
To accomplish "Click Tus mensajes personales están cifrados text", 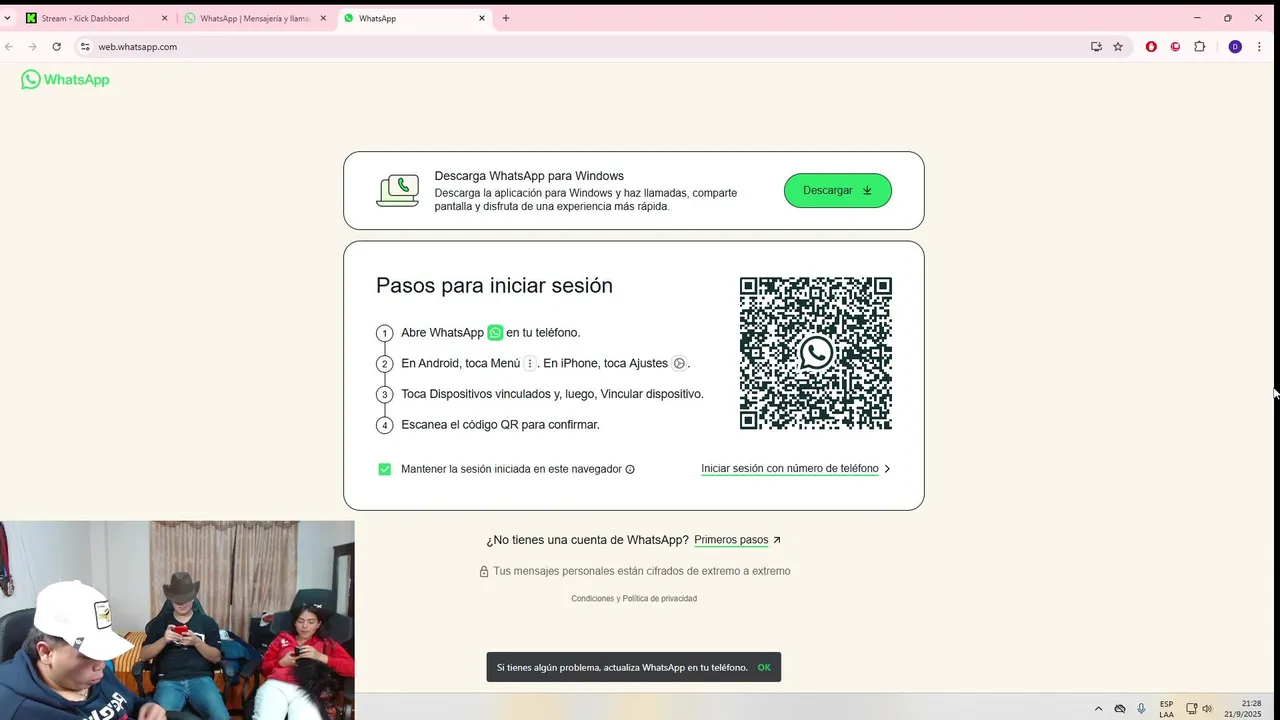I will [x=641, y=571].
